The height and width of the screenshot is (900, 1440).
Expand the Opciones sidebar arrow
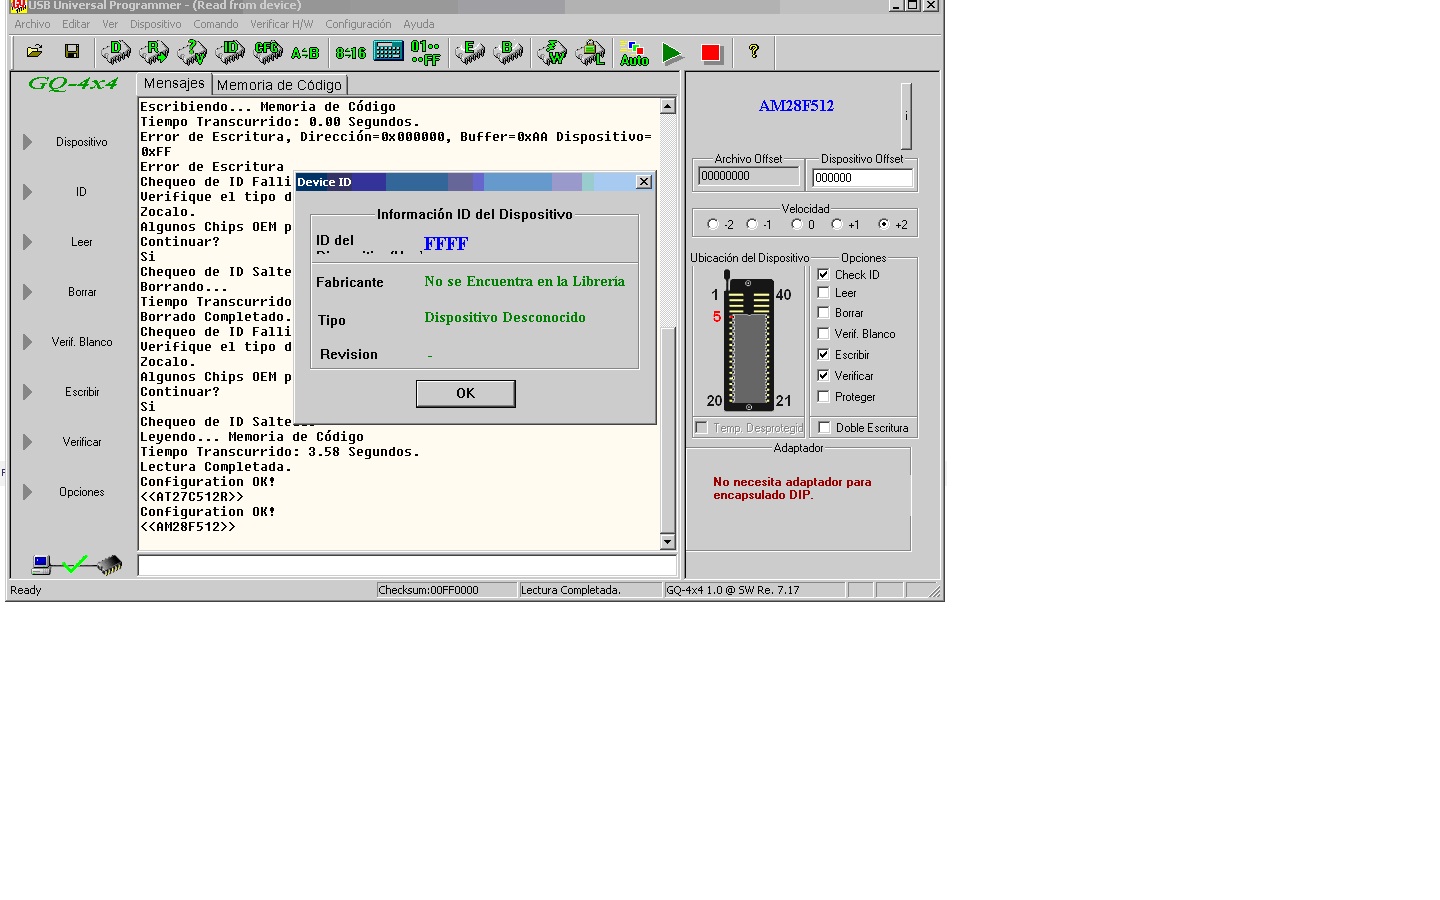pyautogui.click(x=28, y=492)
